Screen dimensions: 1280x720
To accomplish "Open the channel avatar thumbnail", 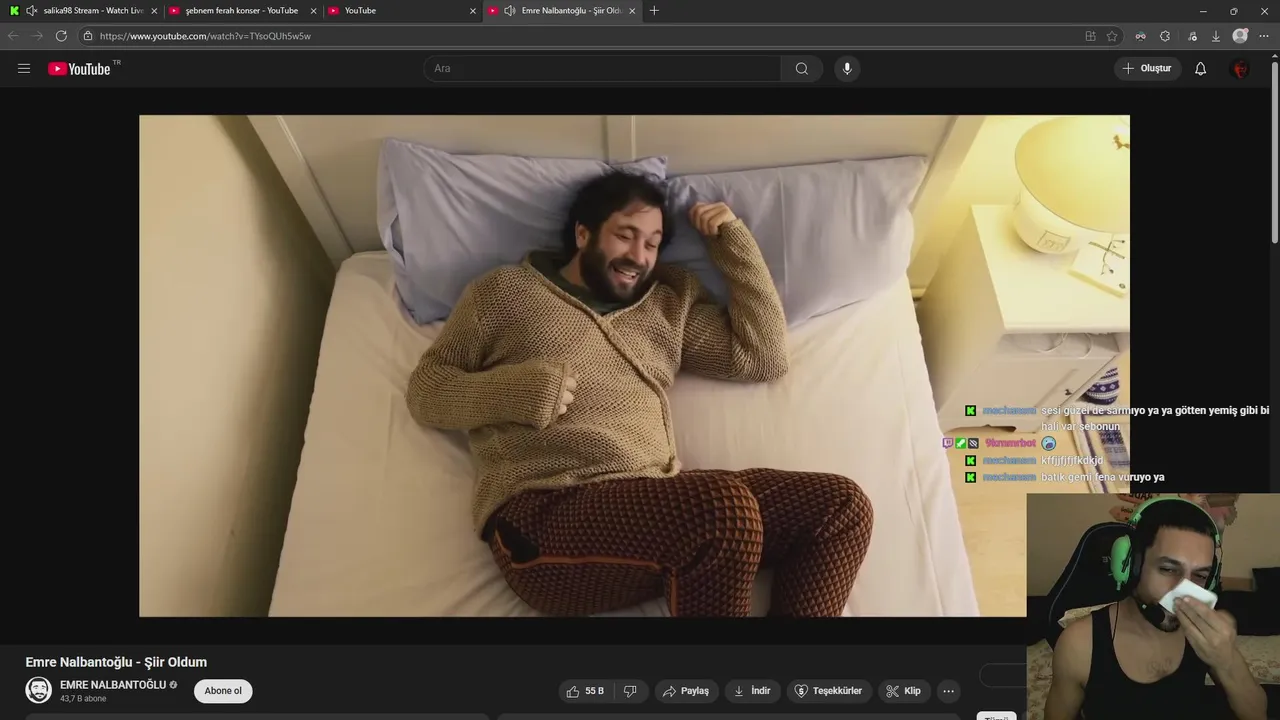I will coord(38,691).
